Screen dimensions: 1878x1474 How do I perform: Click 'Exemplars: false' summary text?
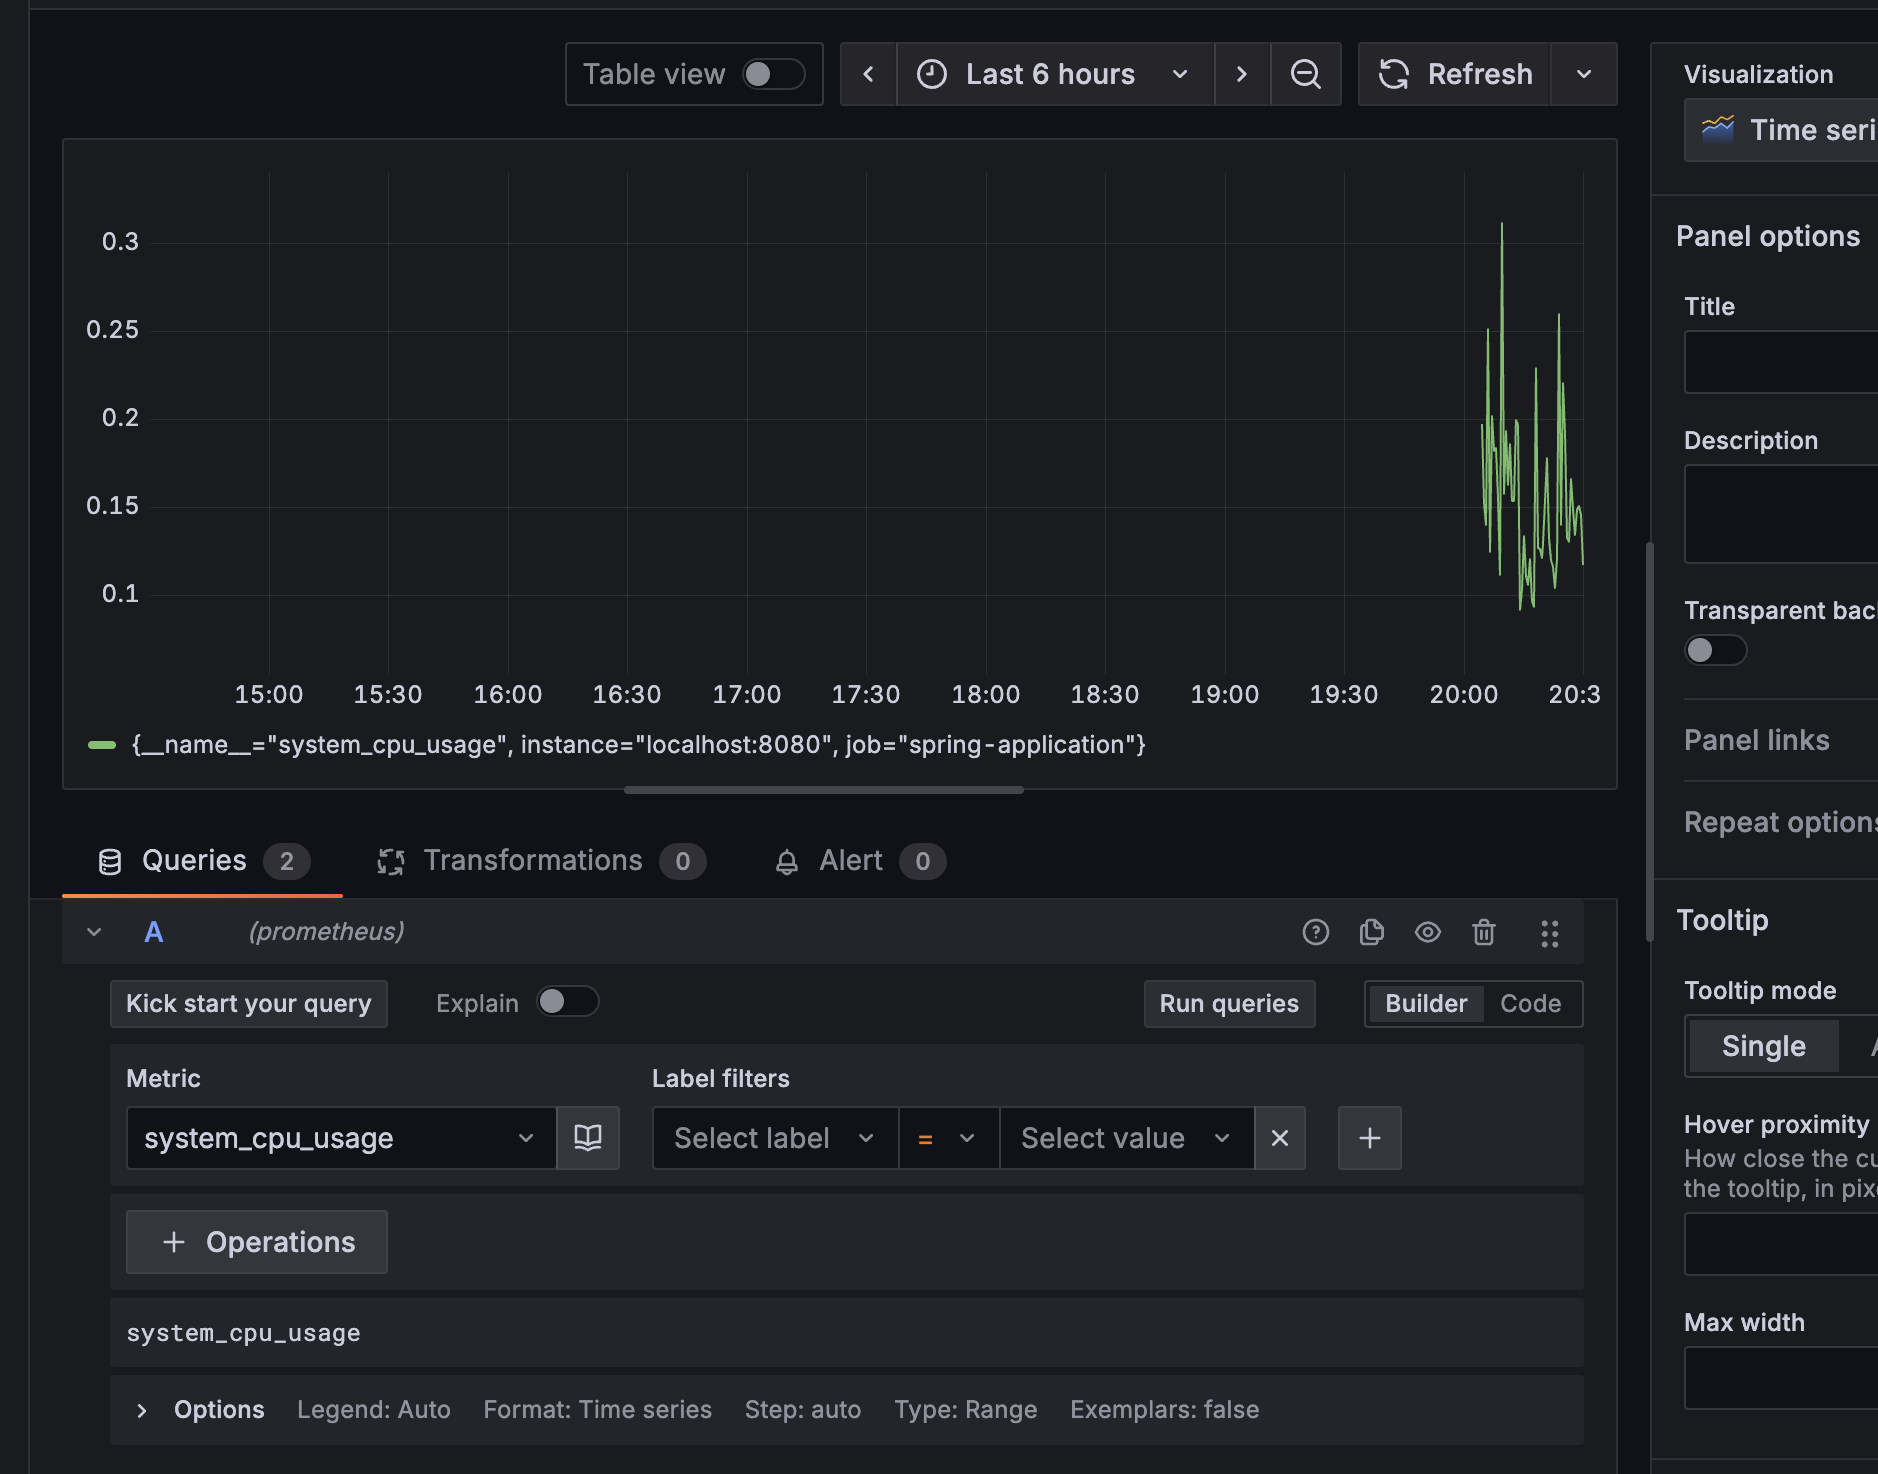[1165, 1410]
